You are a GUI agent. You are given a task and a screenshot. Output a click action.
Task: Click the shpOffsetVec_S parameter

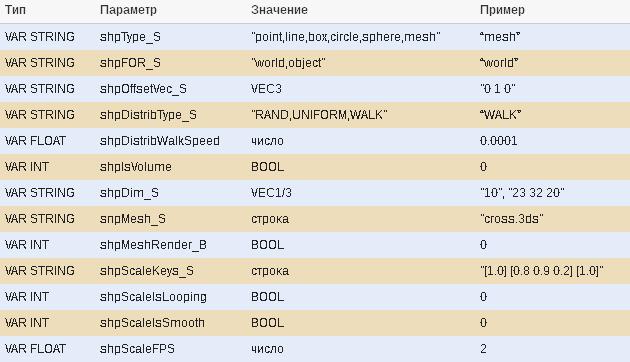[x=143, y=89]
